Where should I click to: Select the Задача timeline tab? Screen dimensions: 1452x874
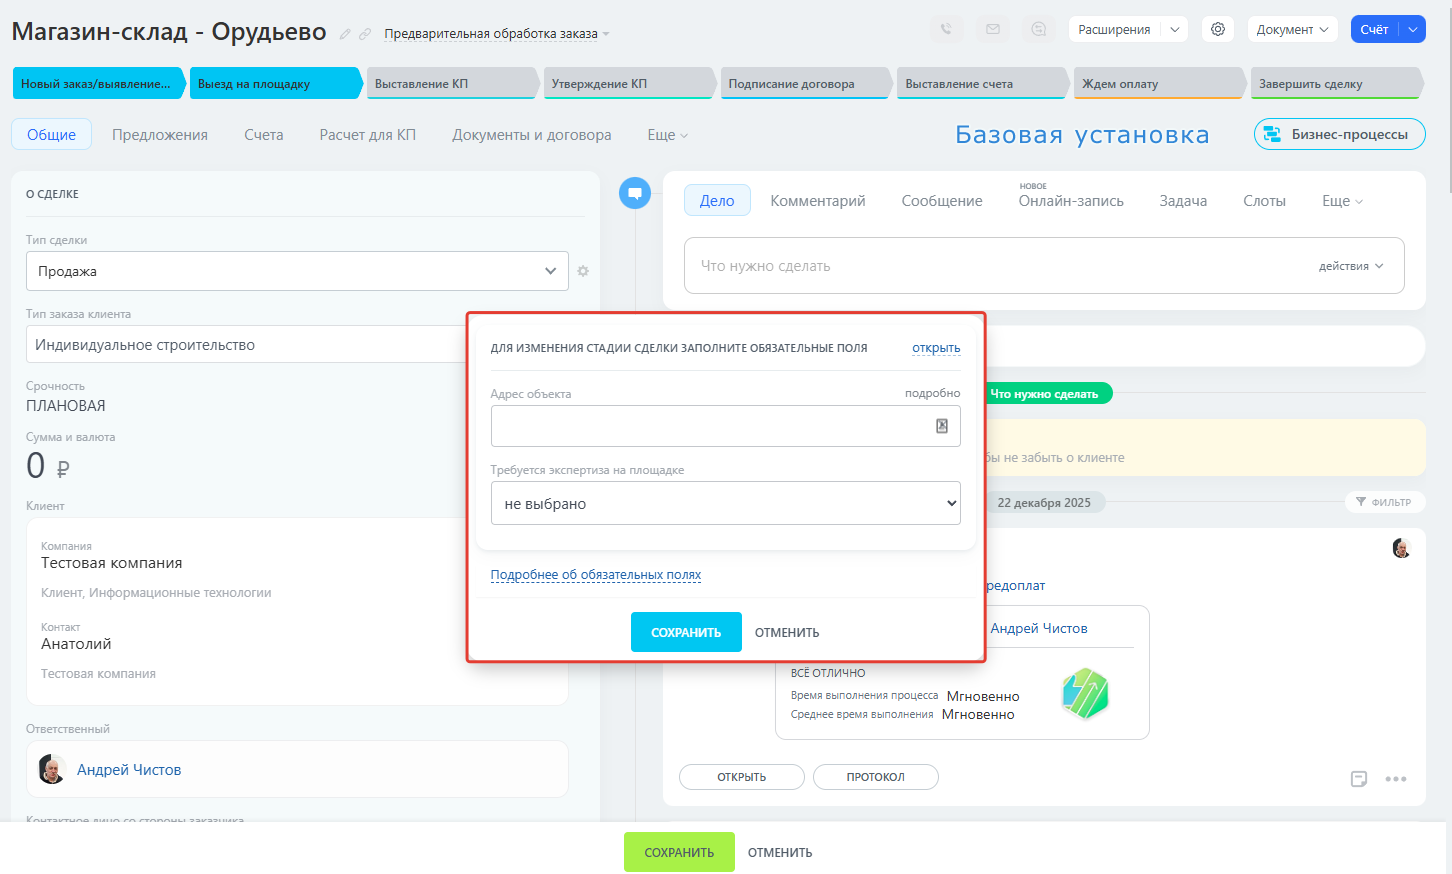point(1183,201)
